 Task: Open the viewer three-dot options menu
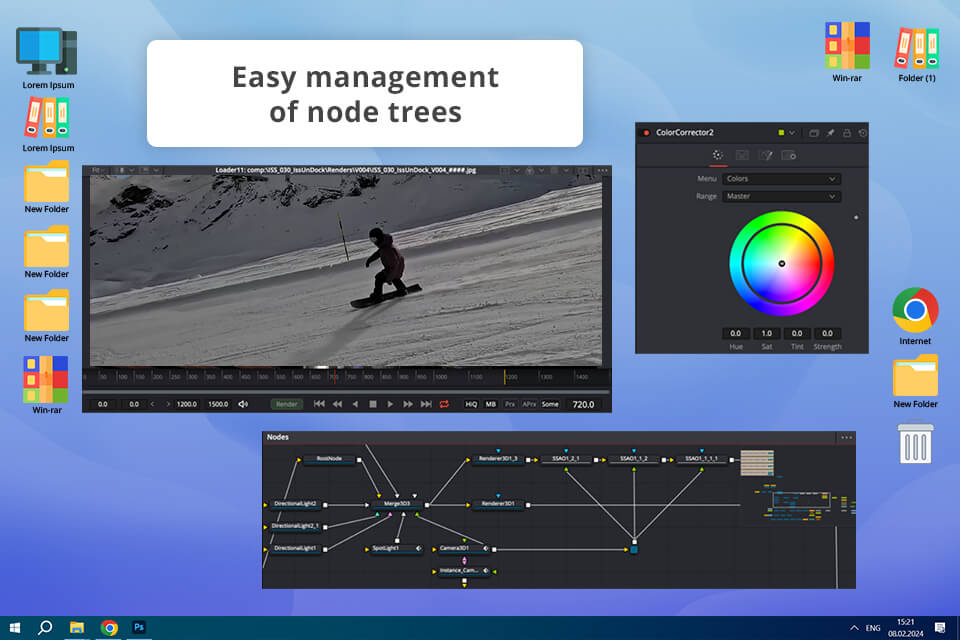tap(602, 170)
